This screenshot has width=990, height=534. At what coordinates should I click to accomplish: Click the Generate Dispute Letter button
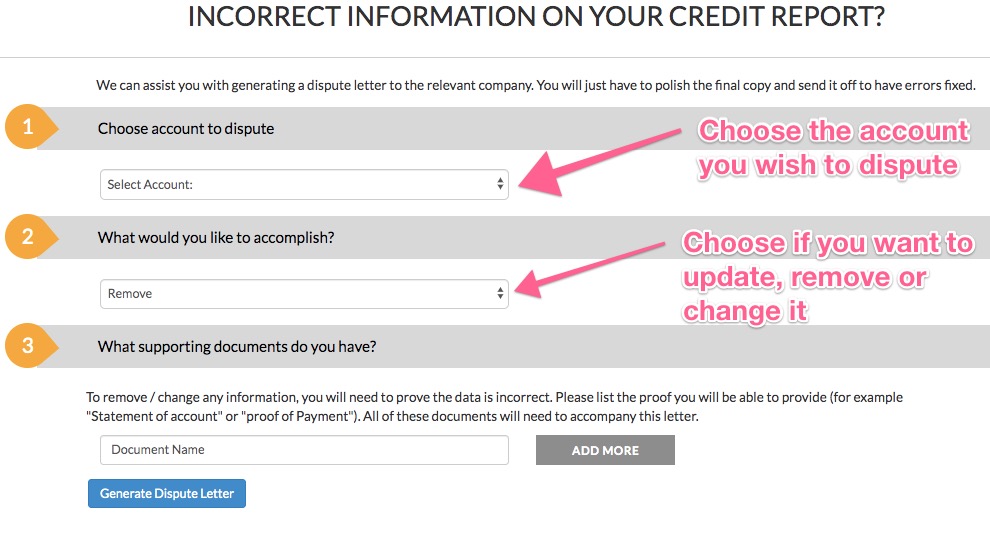click(167, 493)
